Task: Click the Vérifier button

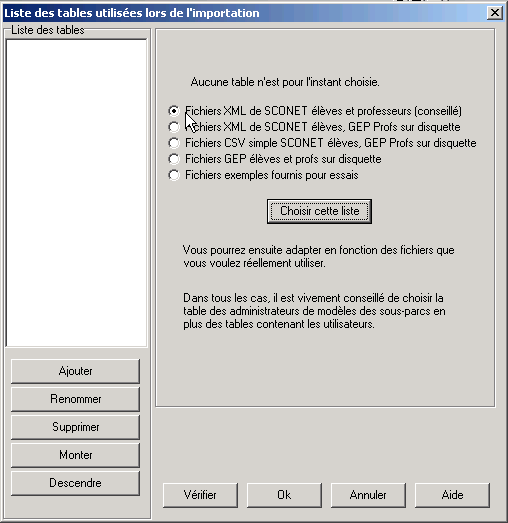Action: click(x=200, y=495)
